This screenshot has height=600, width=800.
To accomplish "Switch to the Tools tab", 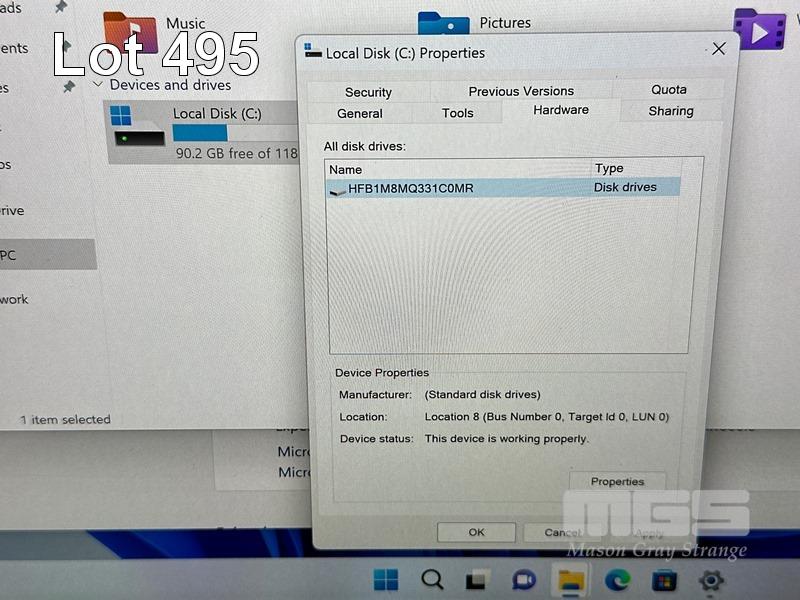I will click(458, 113).
